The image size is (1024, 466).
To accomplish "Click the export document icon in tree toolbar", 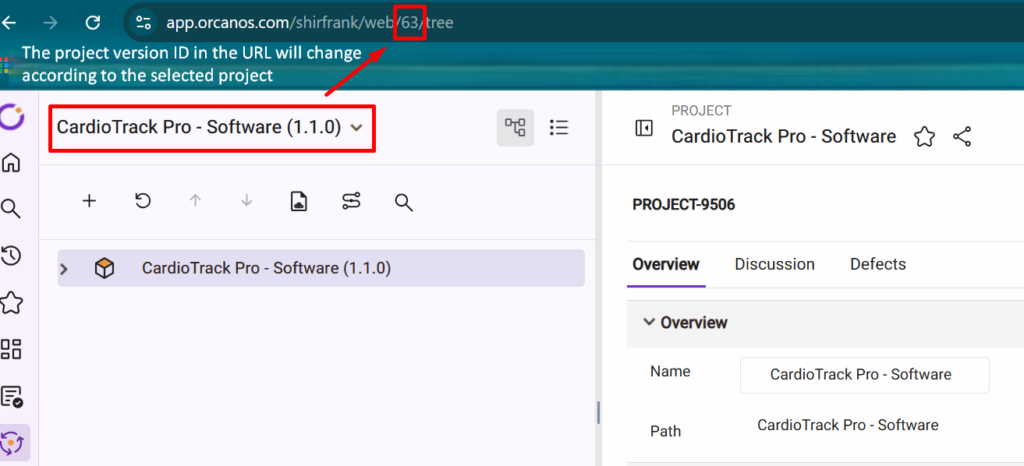I will [298, 202].
